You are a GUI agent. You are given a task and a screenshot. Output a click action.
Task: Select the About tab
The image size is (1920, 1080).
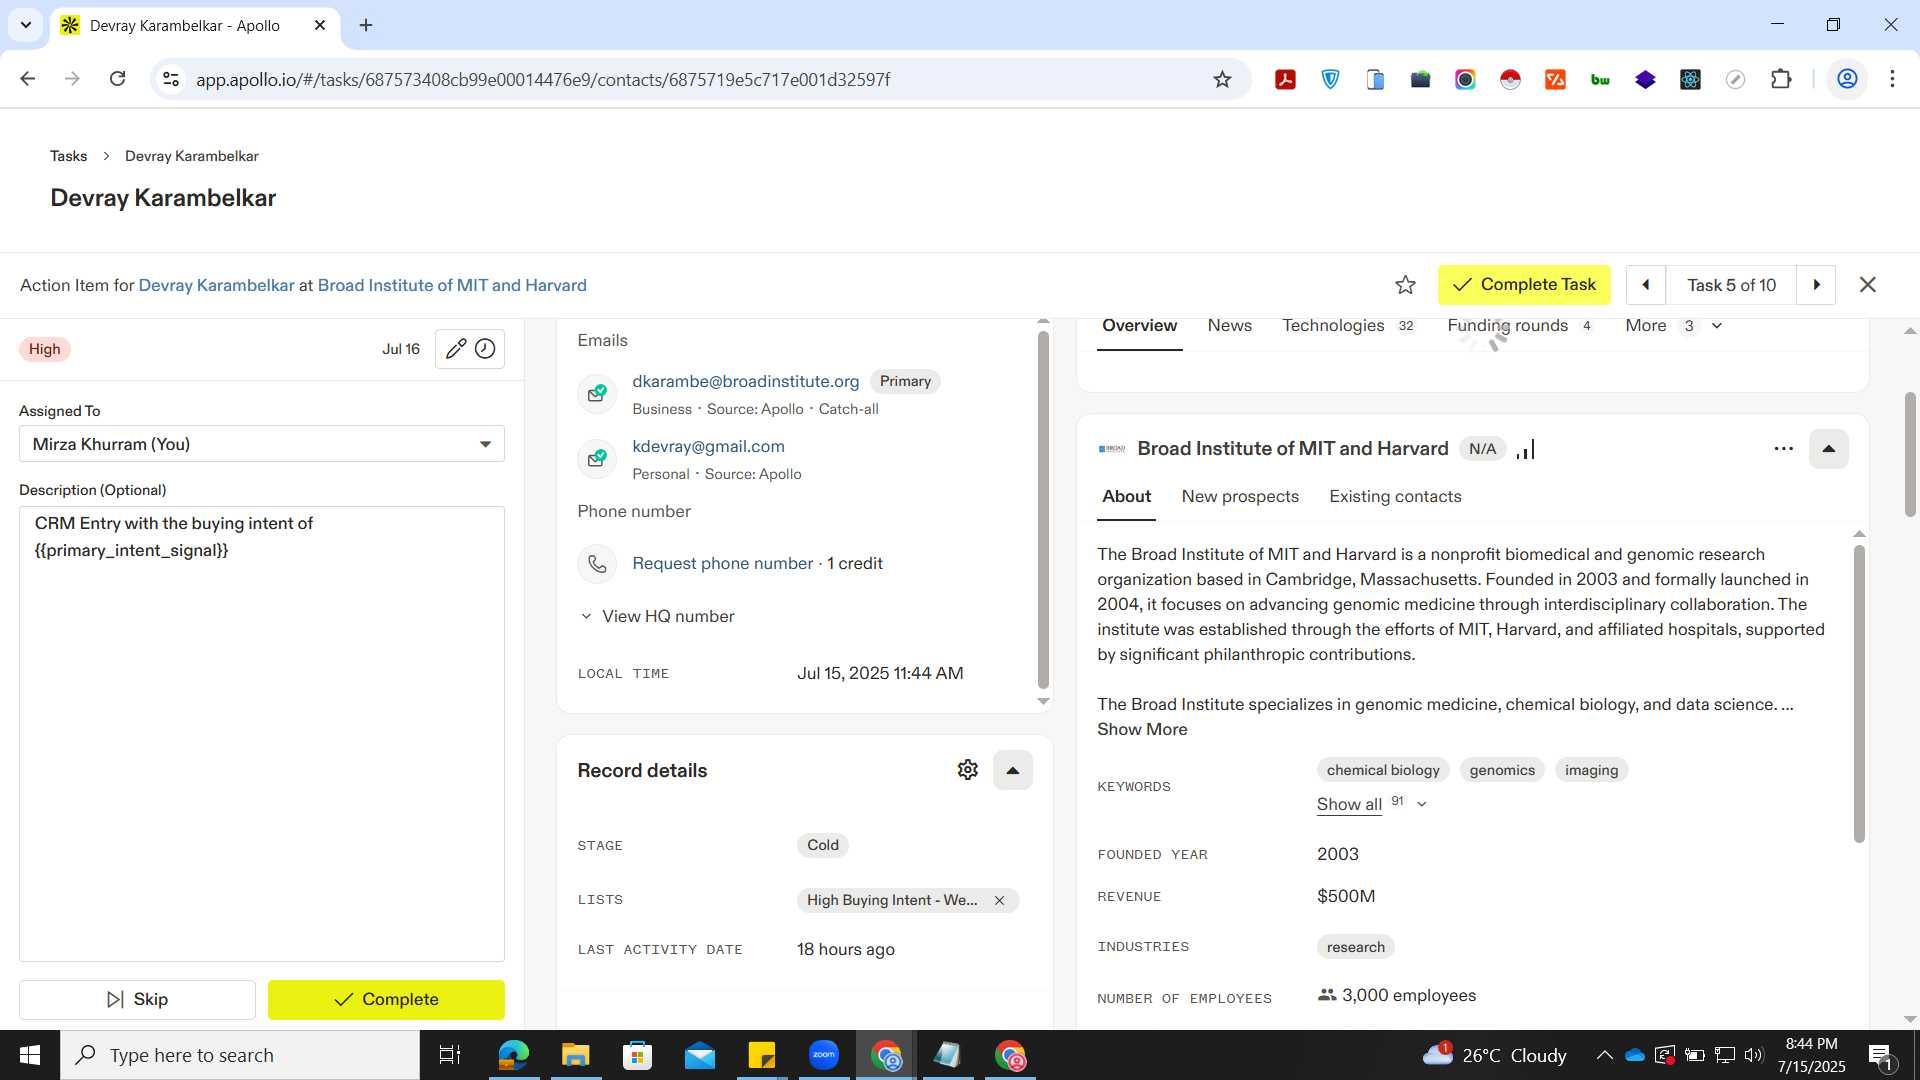[1126, 497]
